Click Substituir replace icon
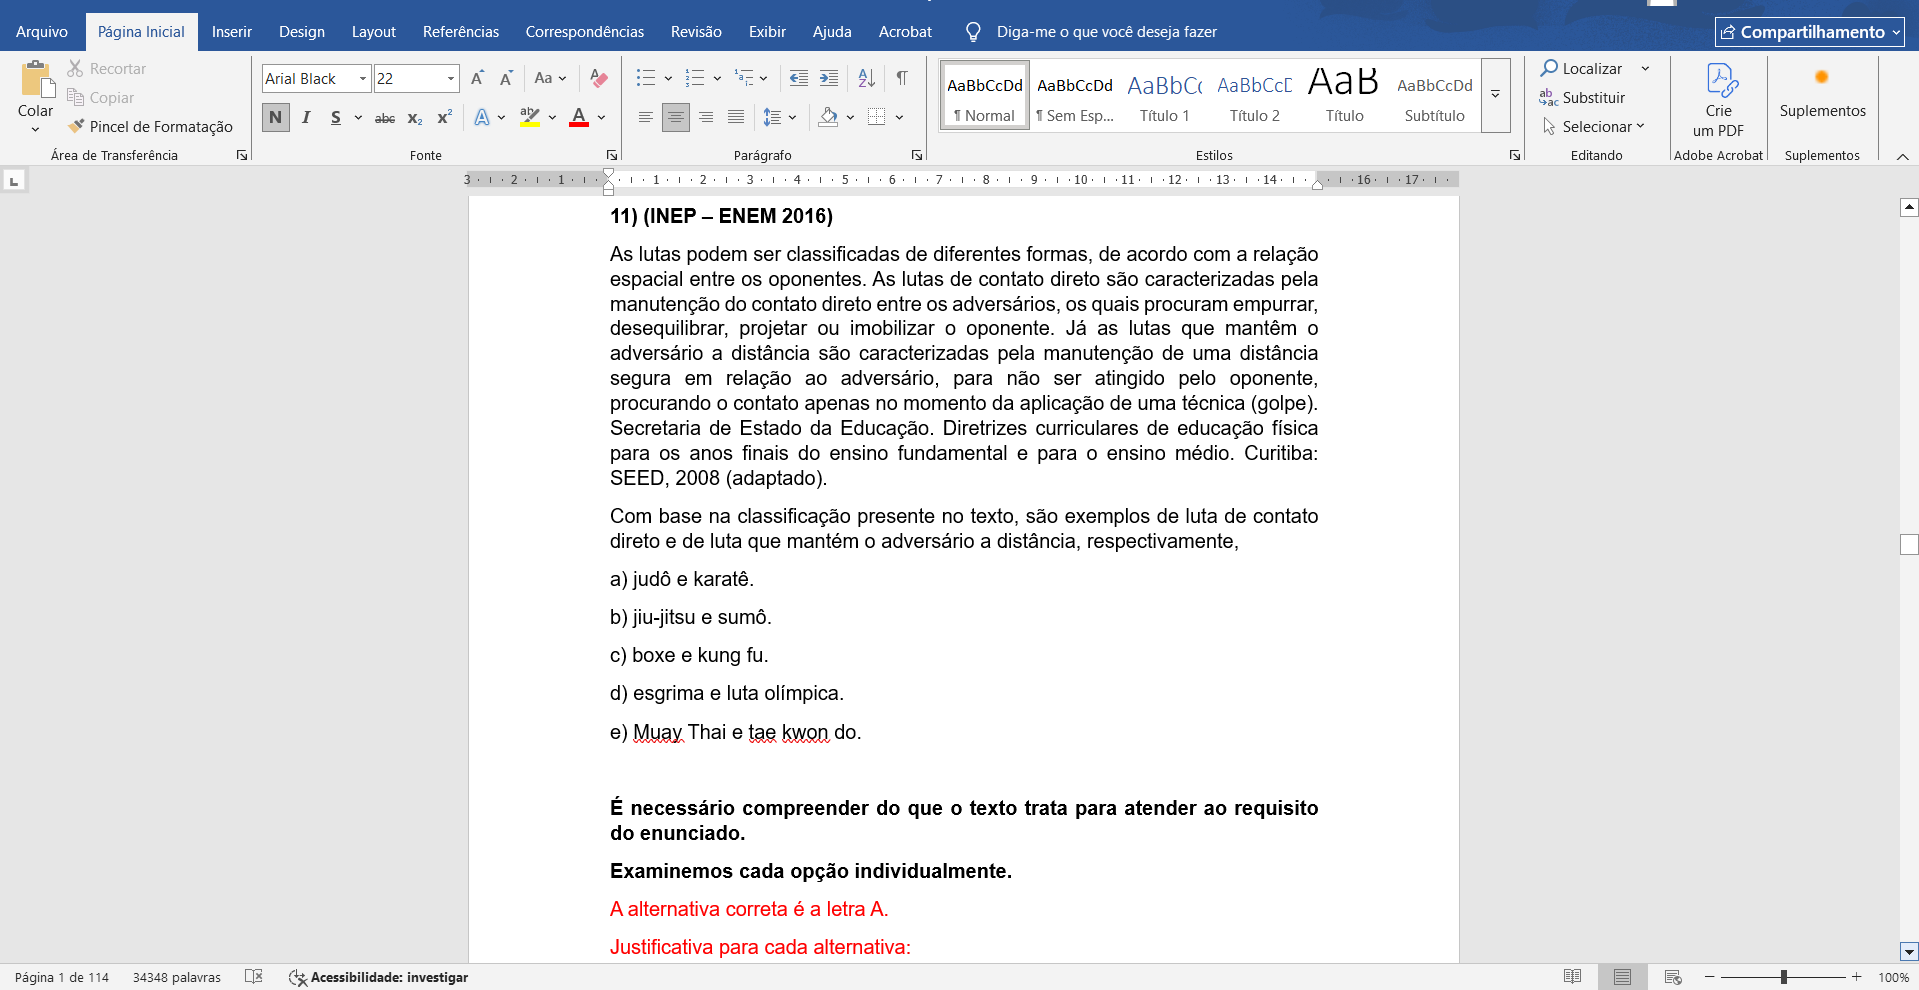This screenshot has height=990, width=1919. coord(1549,97)
